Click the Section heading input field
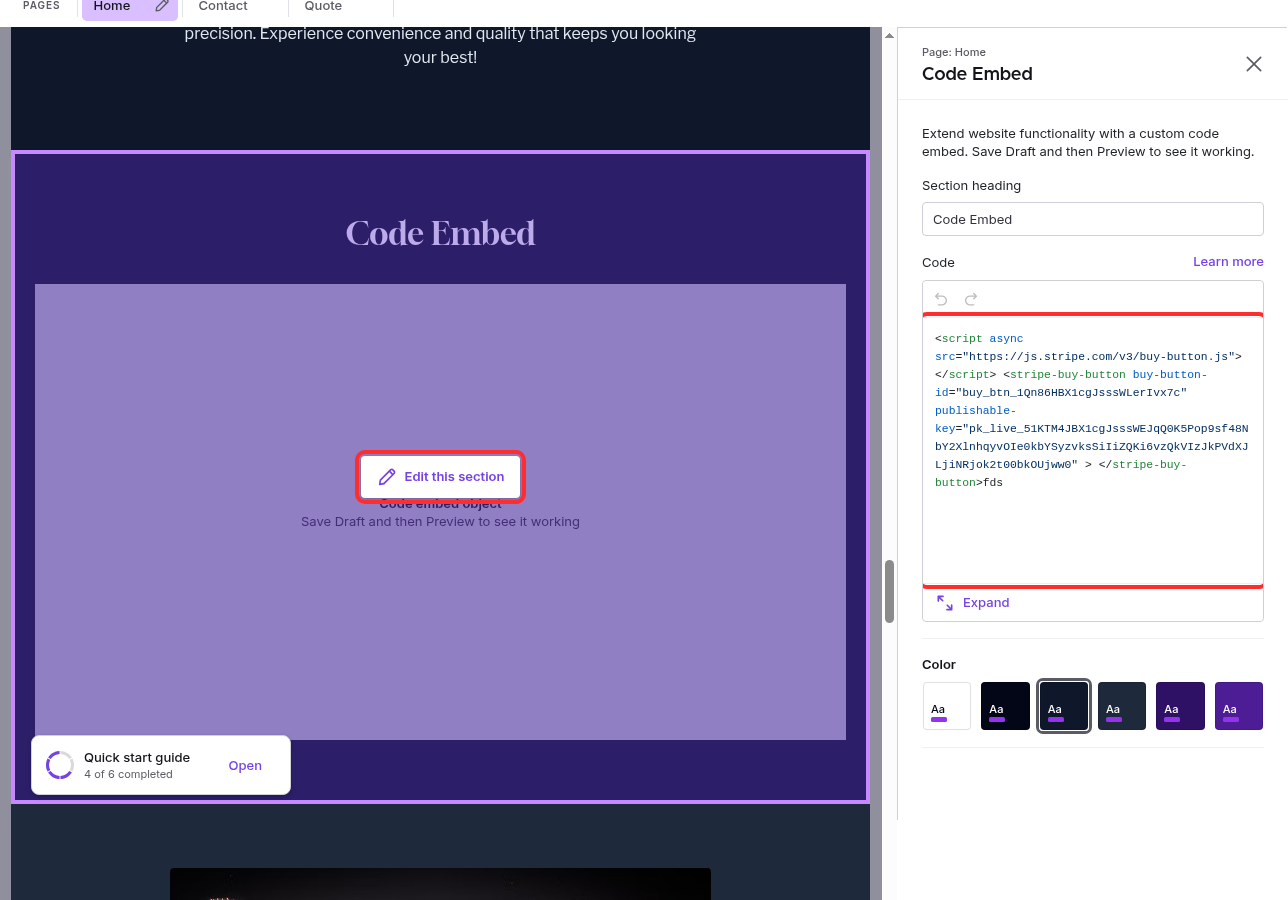Screen dimensions: 1288x900 click(x=1093, y=219)
